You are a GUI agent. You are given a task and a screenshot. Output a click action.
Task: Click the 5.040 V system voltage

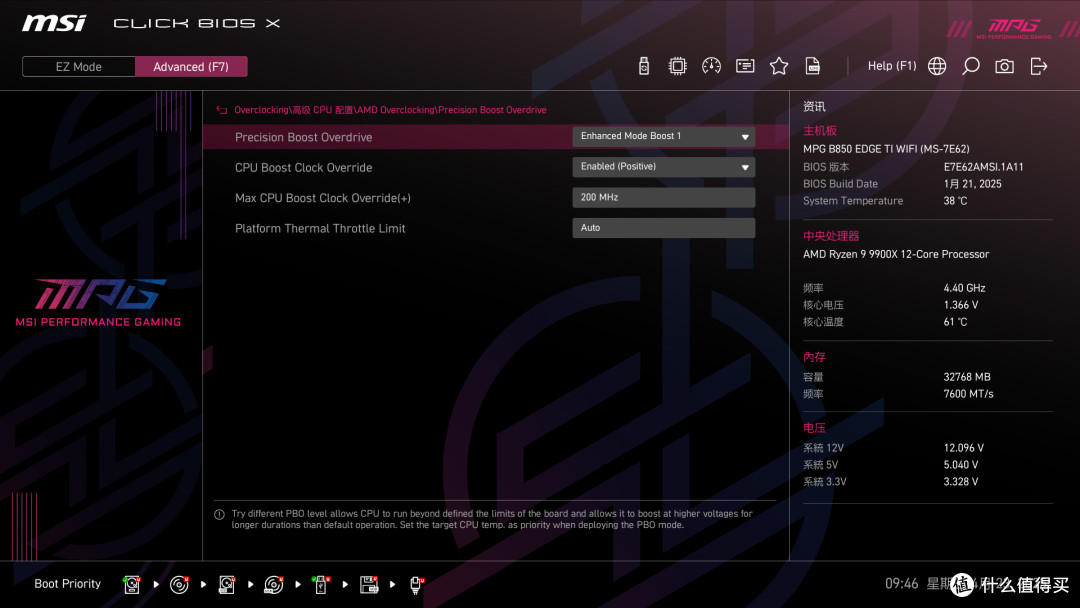pos(960,465)
